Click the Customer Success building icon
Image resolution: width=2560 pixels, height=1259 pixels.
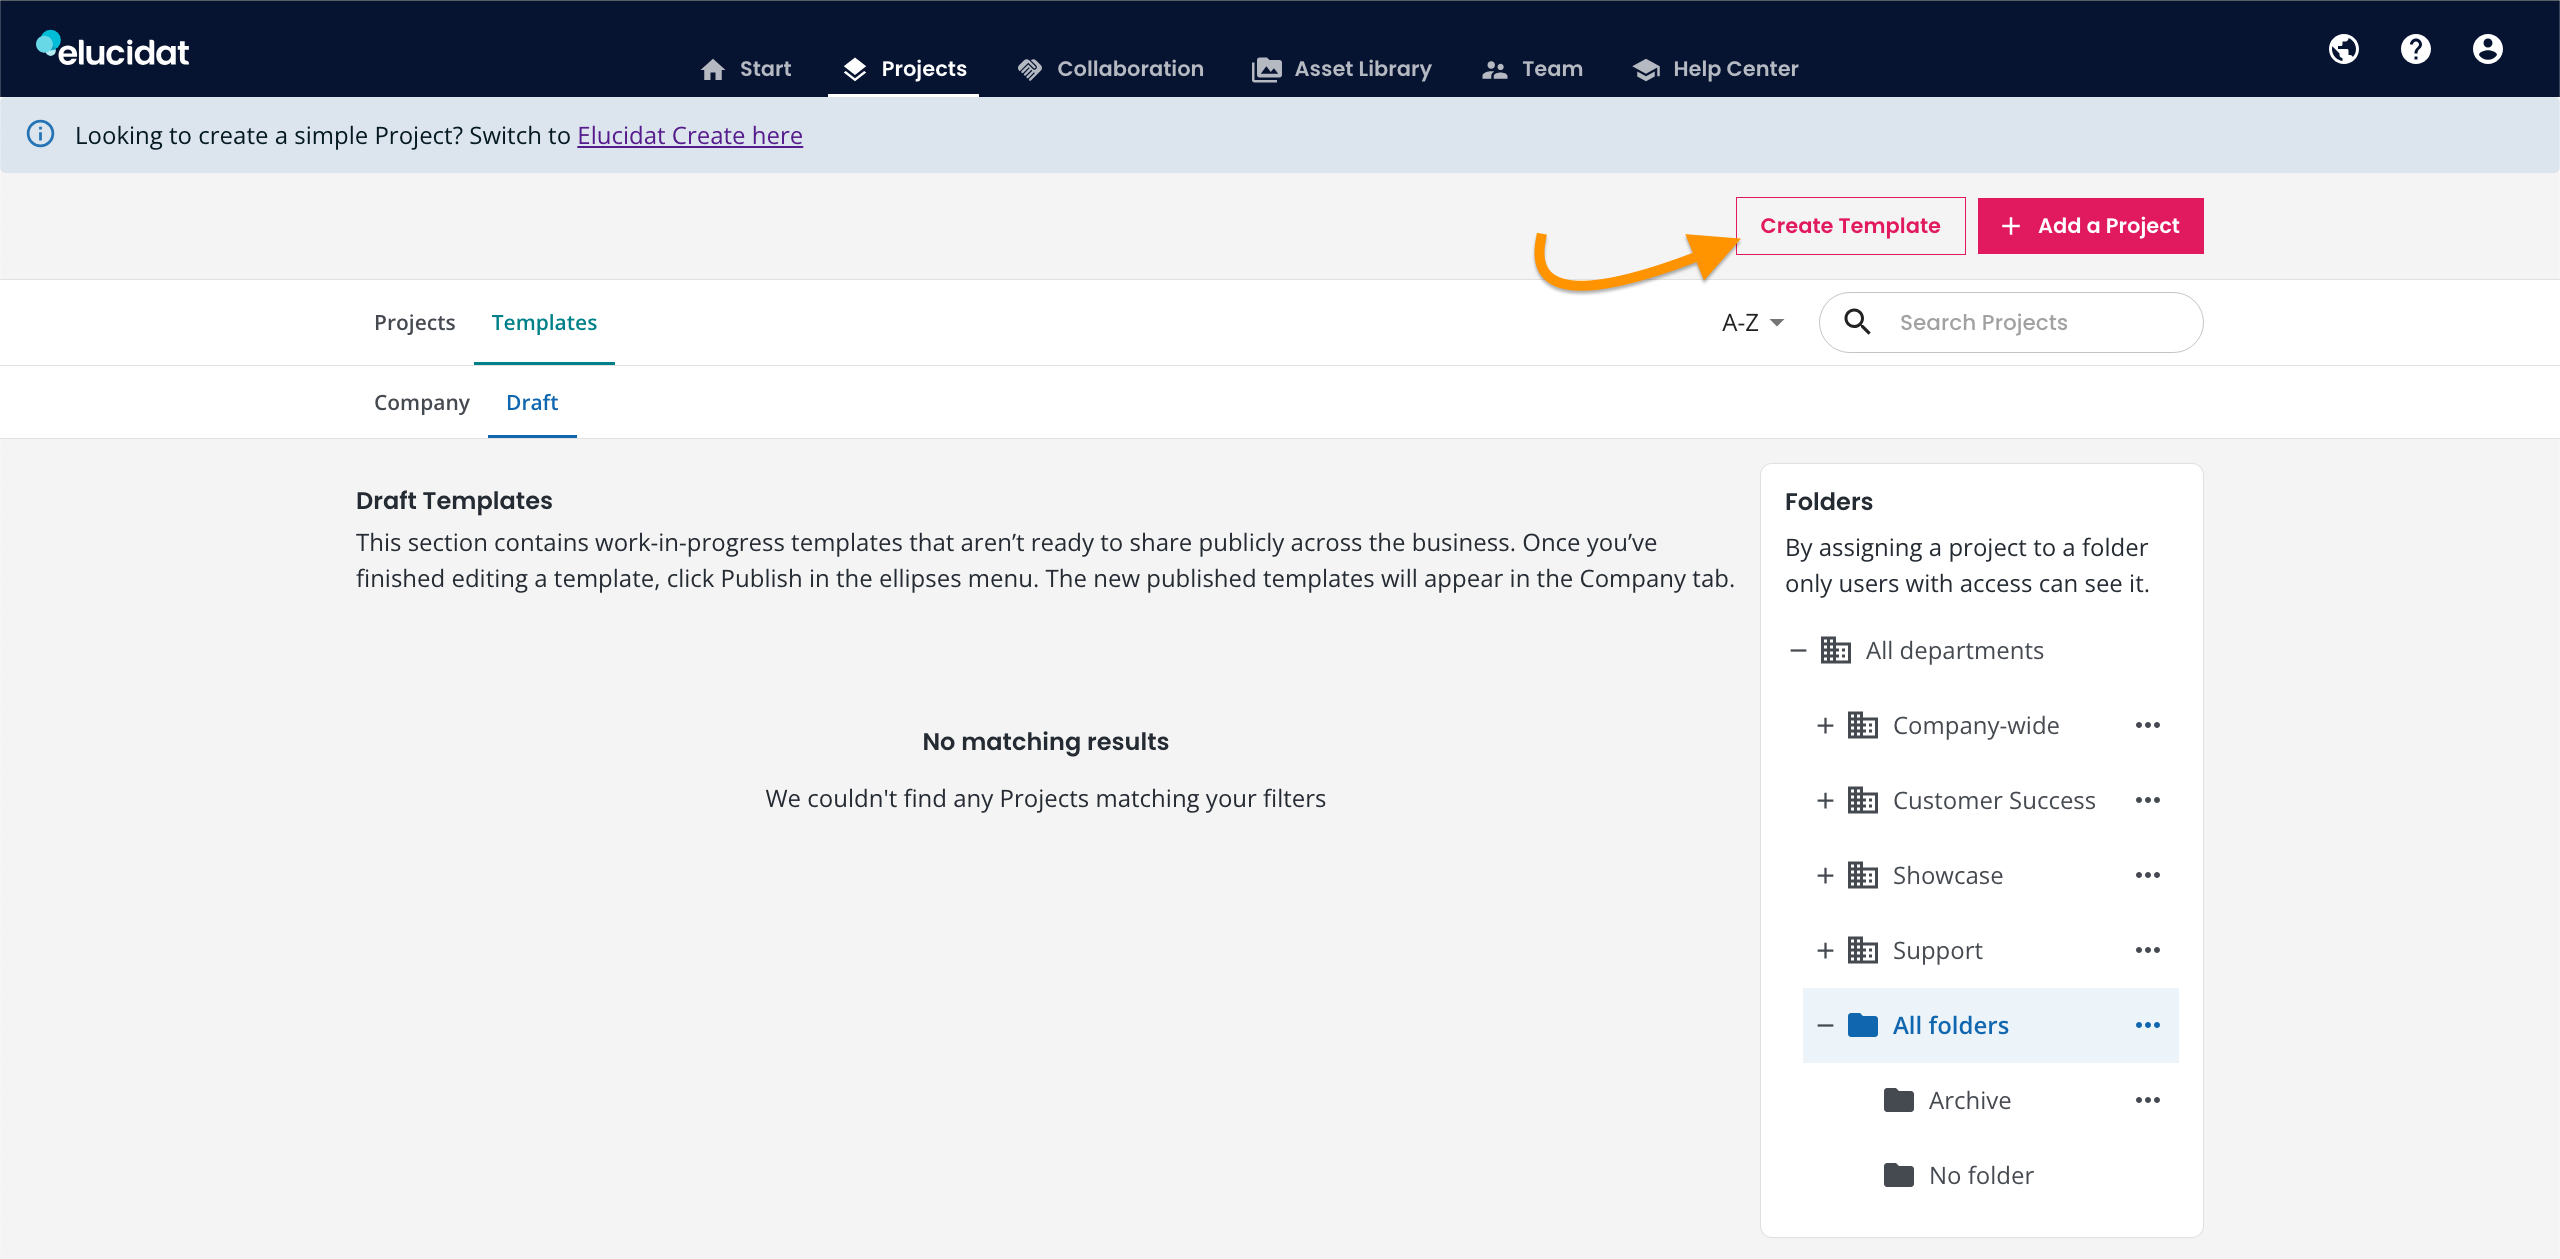(1862, 800)
